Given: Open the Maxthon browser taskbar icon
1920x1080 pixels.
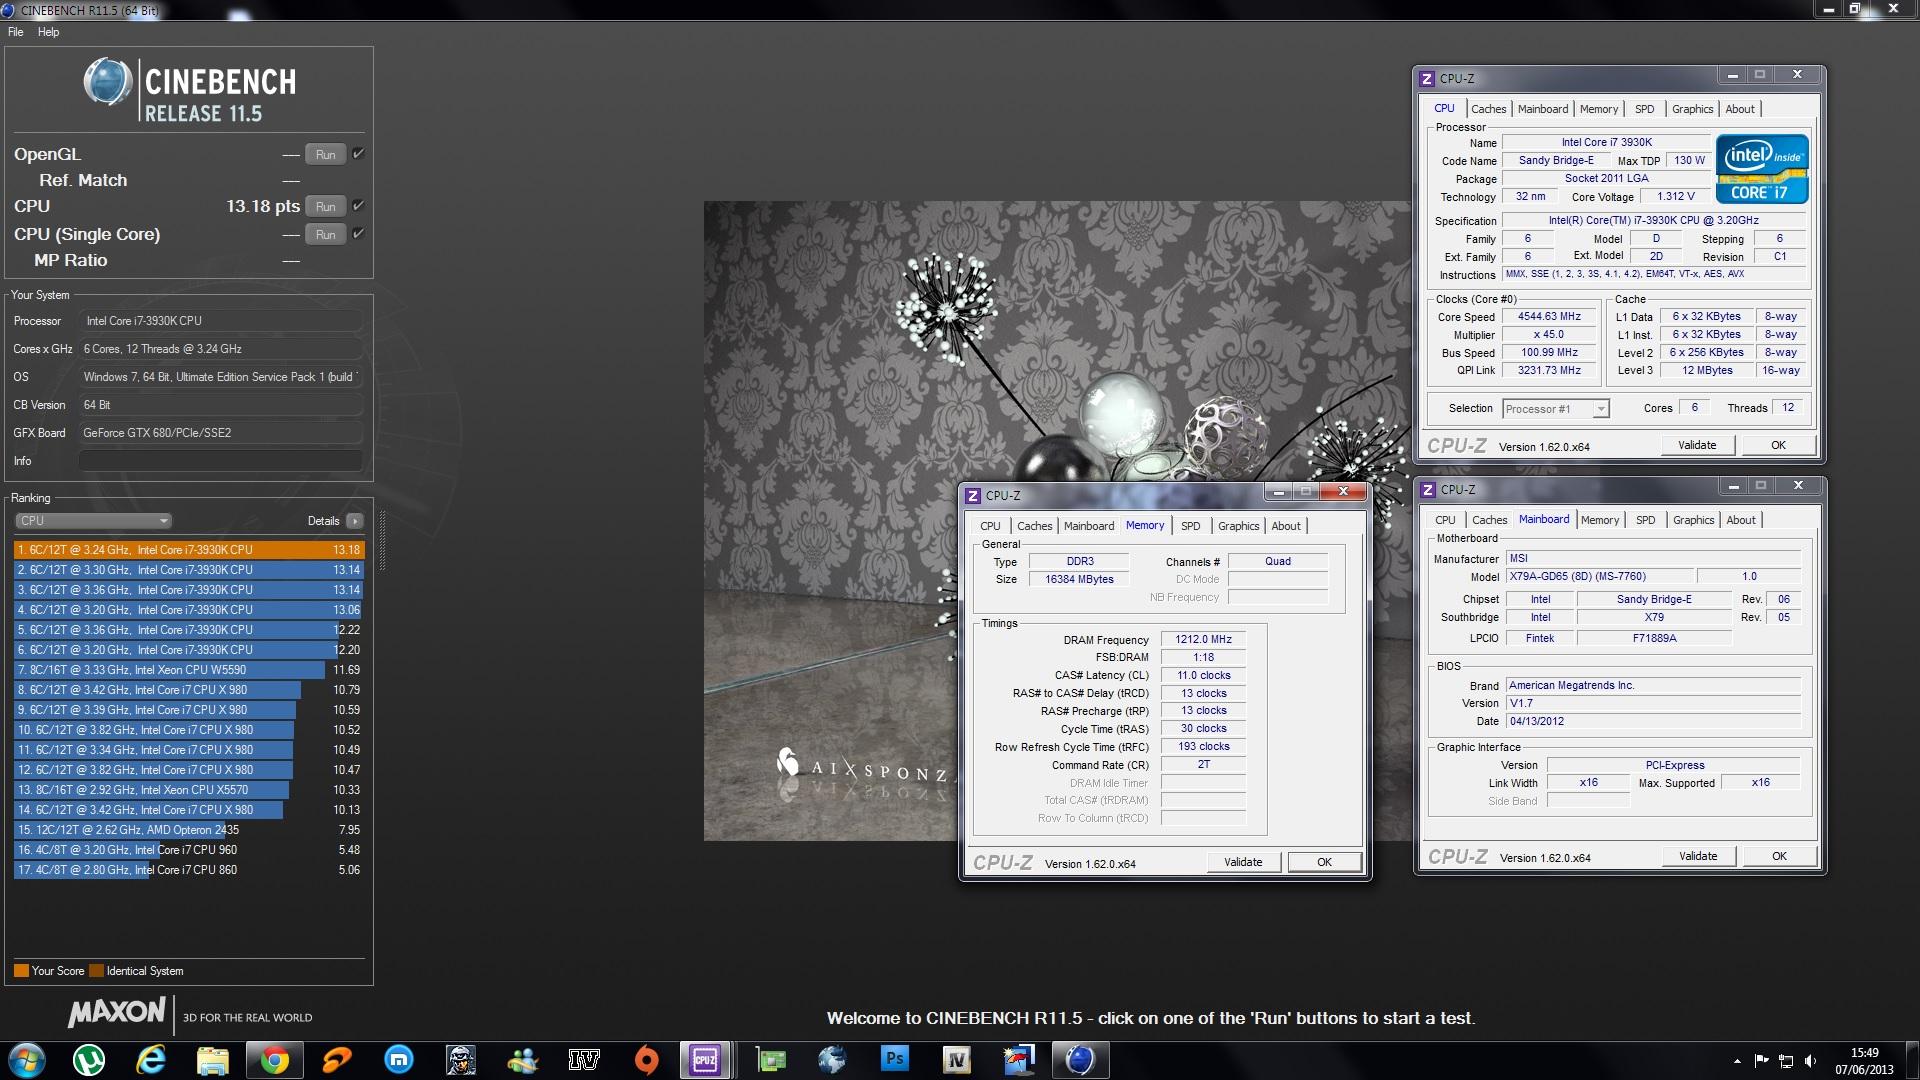Looking at the screenshot, I should (399, 1060).
